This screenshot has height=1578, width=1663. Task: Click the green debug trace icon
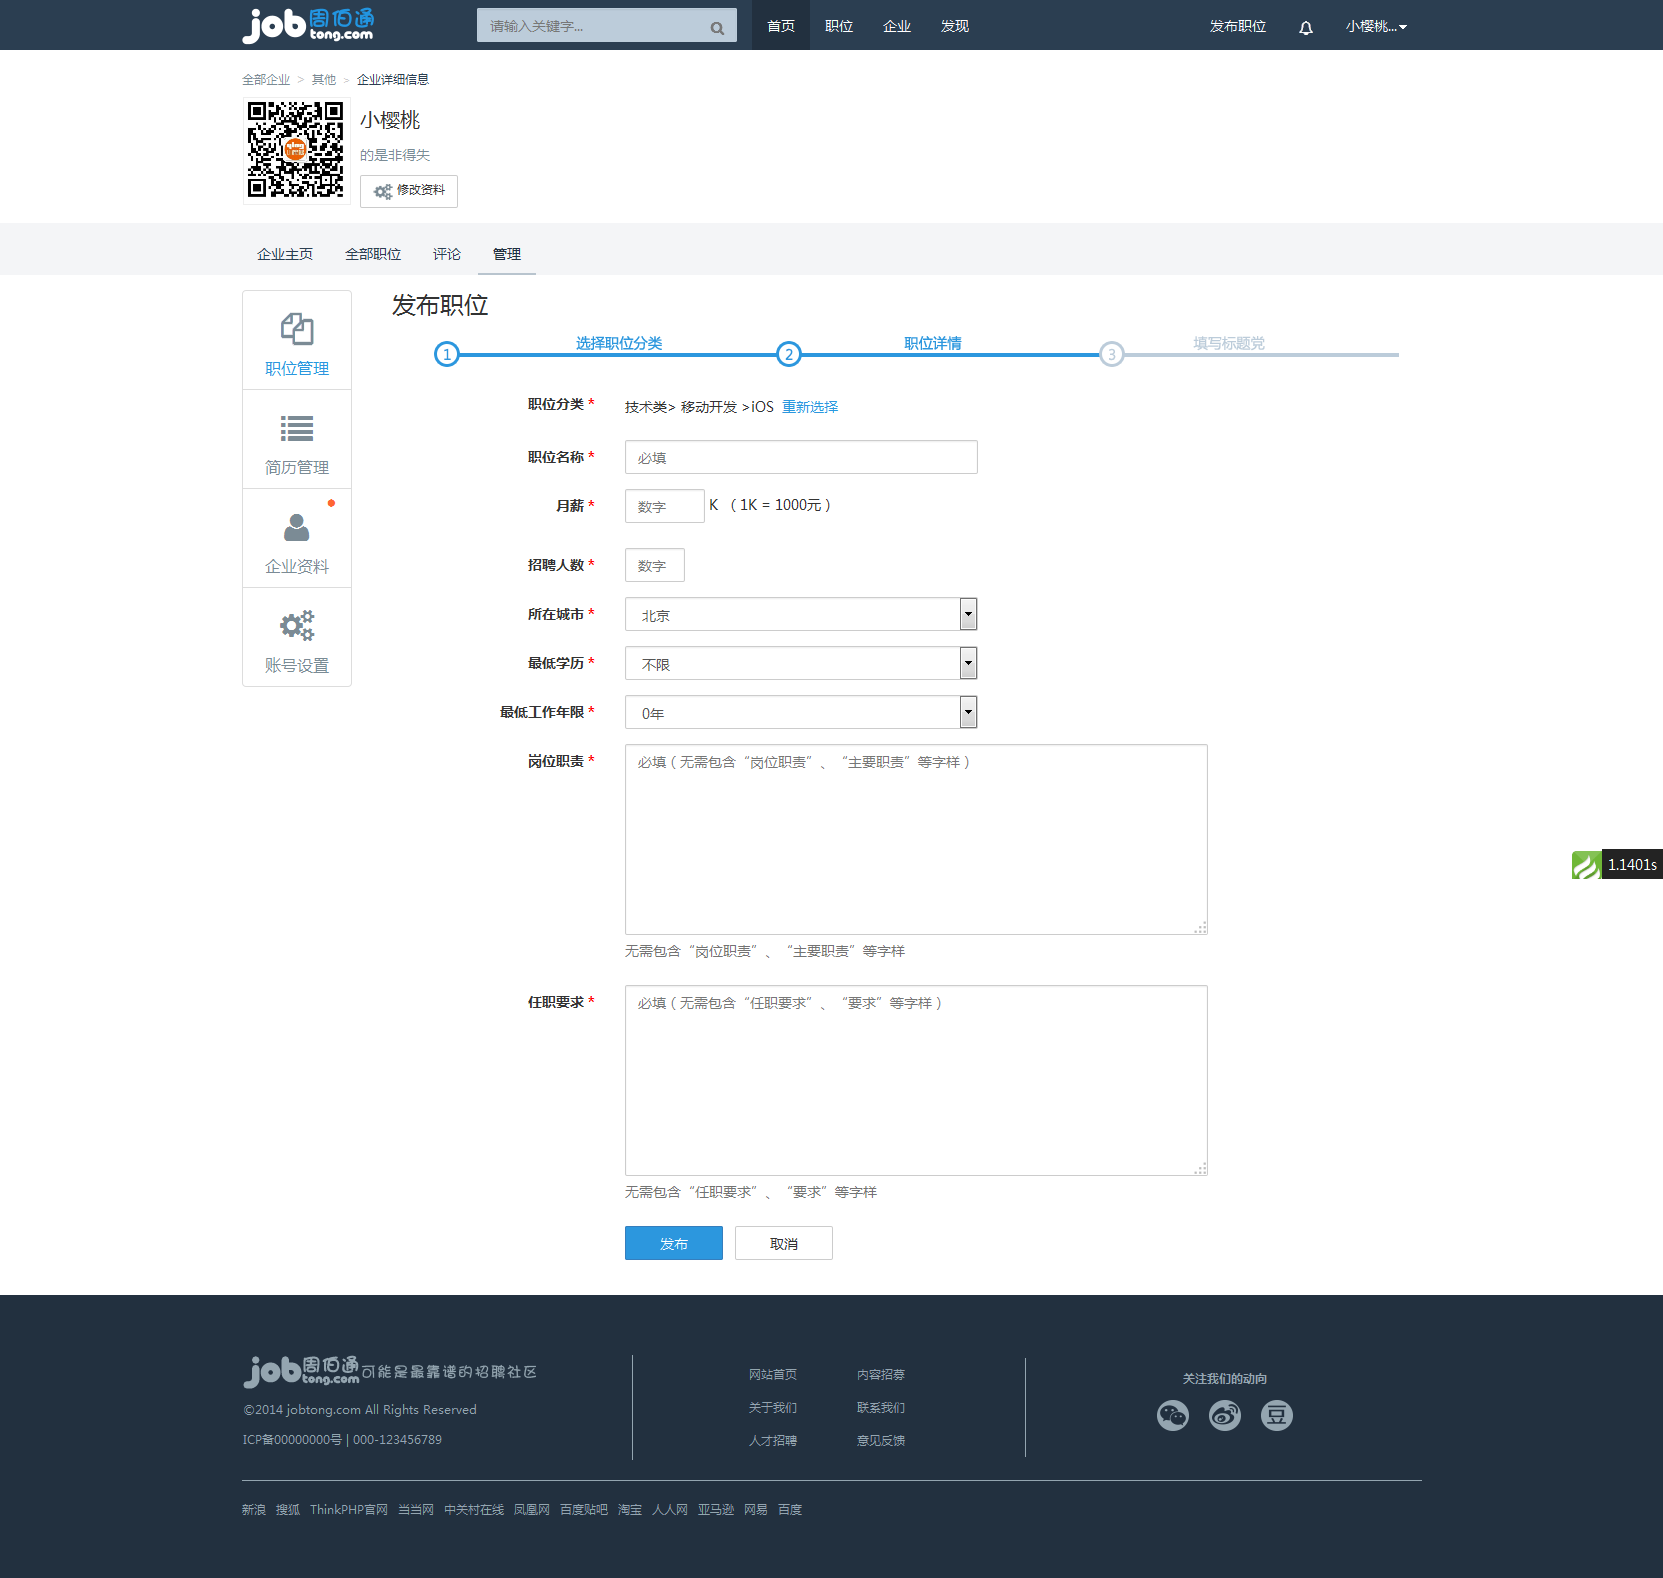pos(1586,865)
